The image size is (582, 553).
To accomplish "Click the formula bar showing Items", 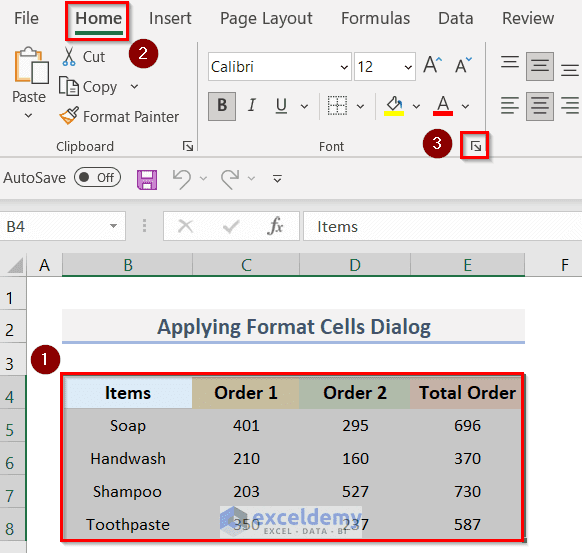I will coord(442,226).
